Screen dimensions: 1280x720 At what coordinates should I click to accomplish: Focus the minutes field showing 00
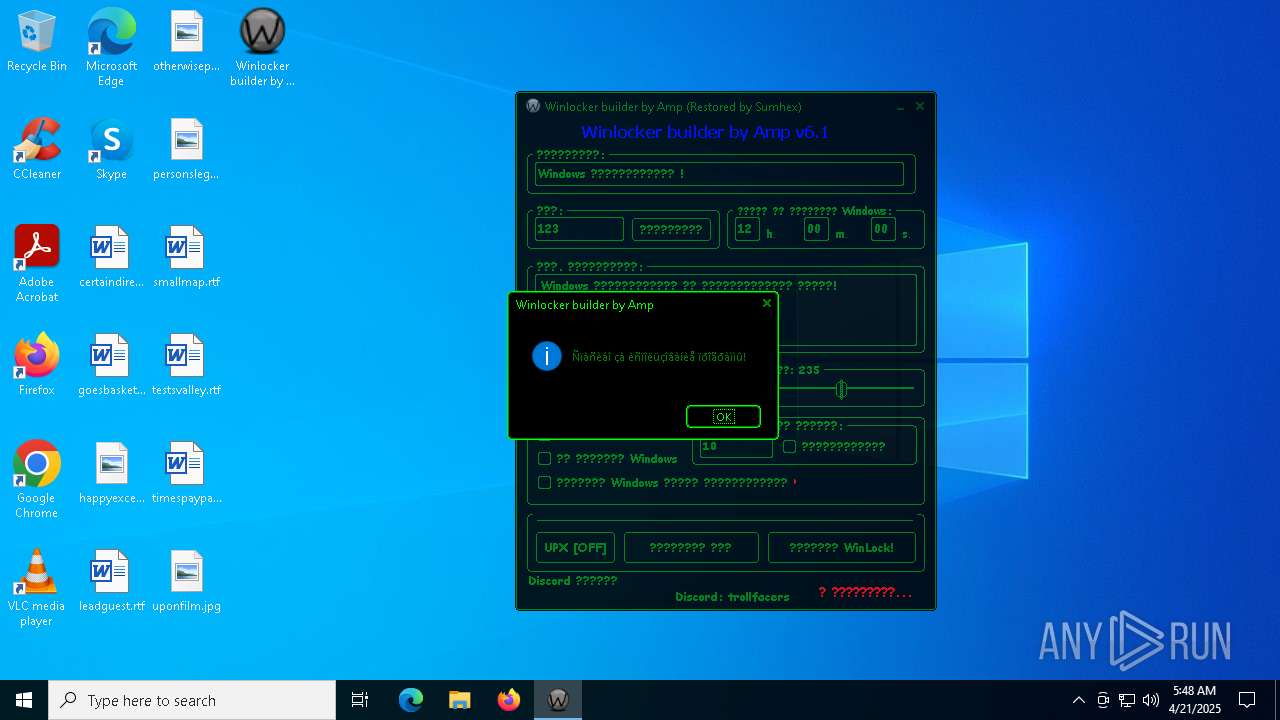(815, 229)
